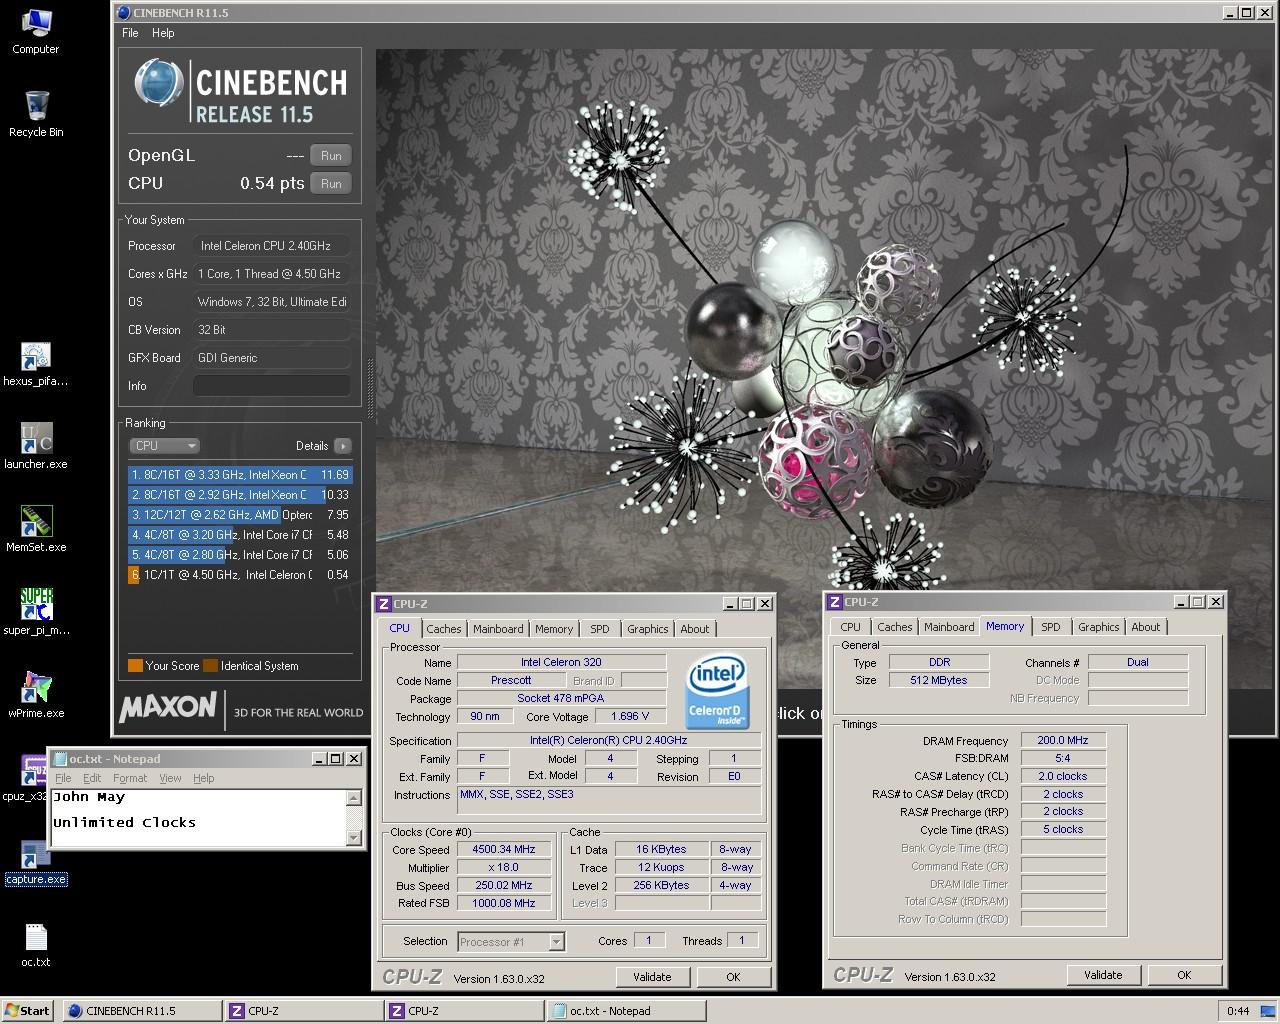Click the 'Unlimited Clocks' text in Notepad

(x=124, y=823)
